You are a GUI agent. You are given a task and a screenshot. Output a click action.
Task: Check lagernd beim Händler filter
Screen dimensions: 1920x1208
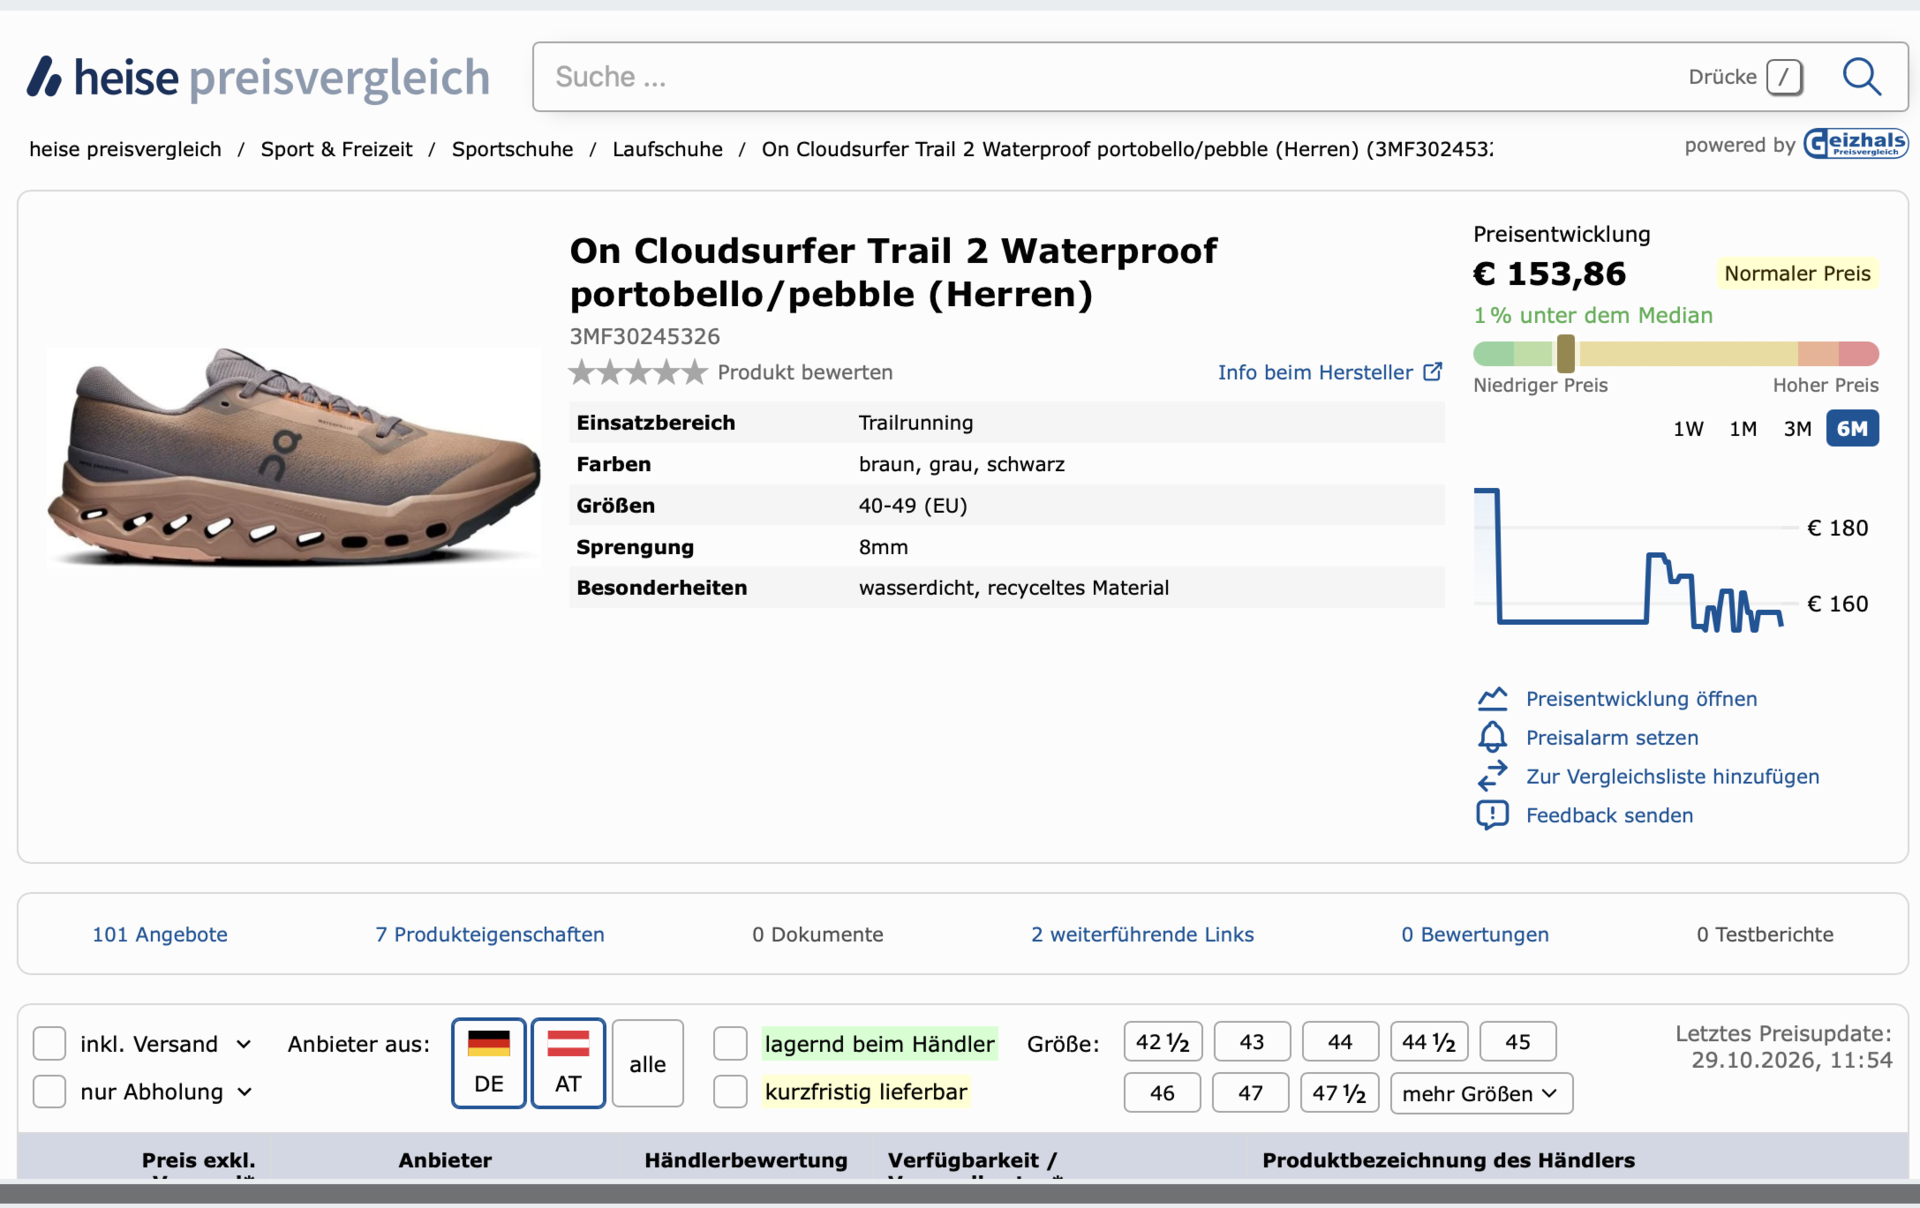point(730,1044)
